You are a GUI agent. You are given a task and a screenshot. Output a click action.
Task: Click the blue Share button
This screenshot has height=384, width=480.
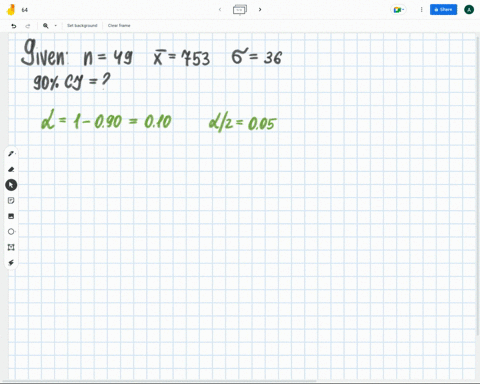[443, 10]
